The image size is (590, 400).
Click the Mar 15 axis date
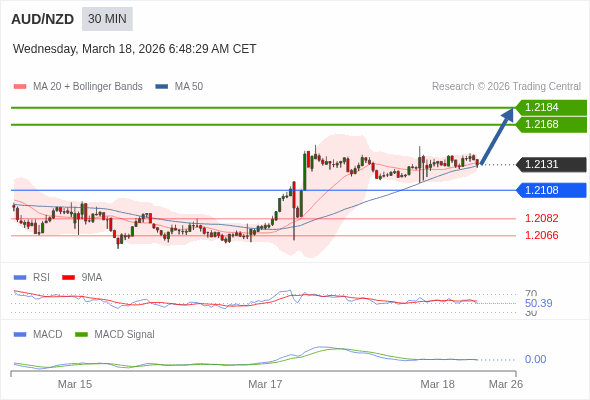(75, 384)
